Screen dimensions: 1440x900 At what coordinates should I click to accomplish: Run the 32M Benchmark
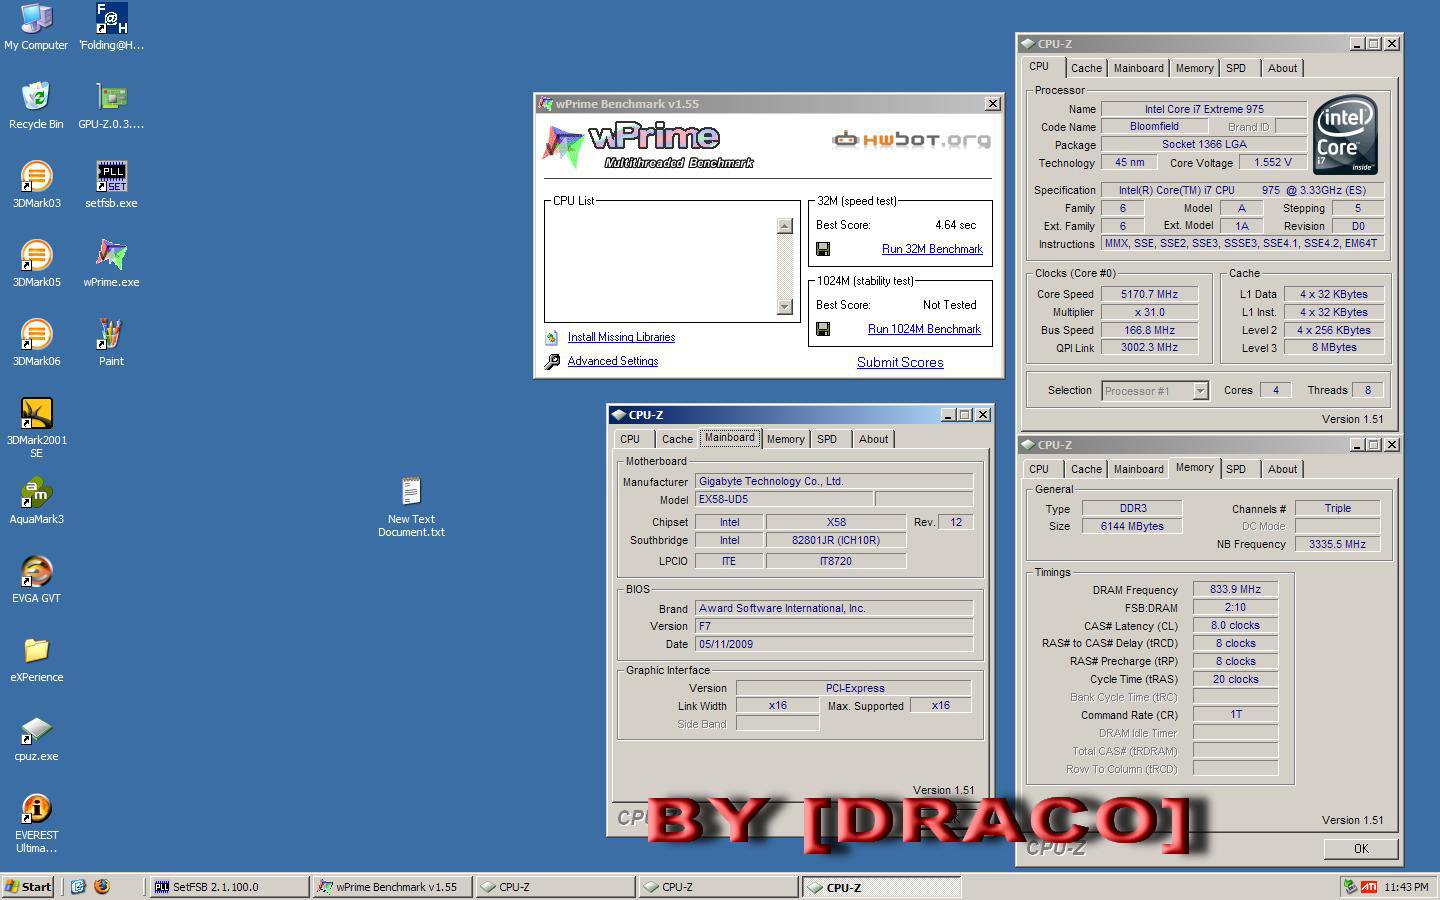click(932, 249)
